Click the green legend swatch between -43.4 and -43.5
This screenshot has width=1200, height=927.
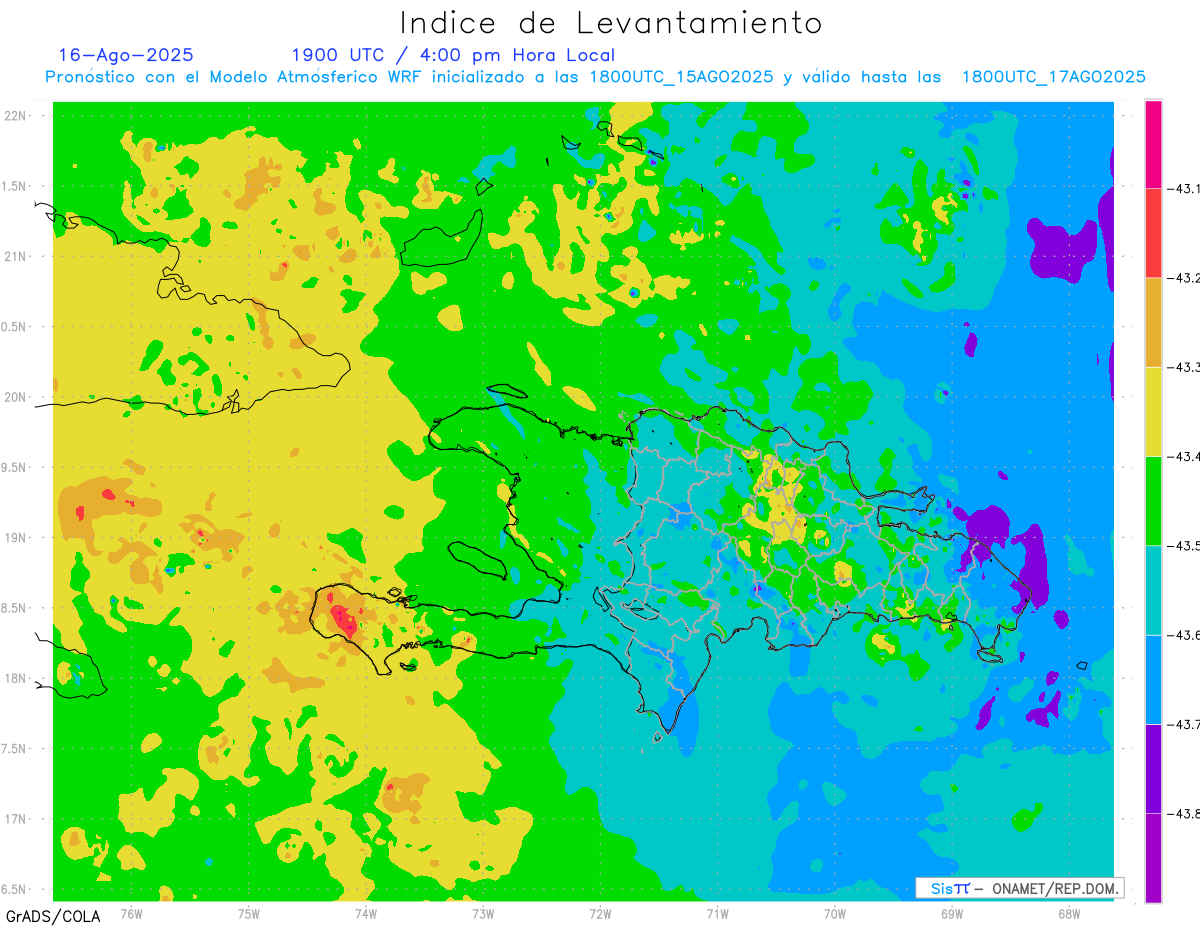pos(1153,500)
